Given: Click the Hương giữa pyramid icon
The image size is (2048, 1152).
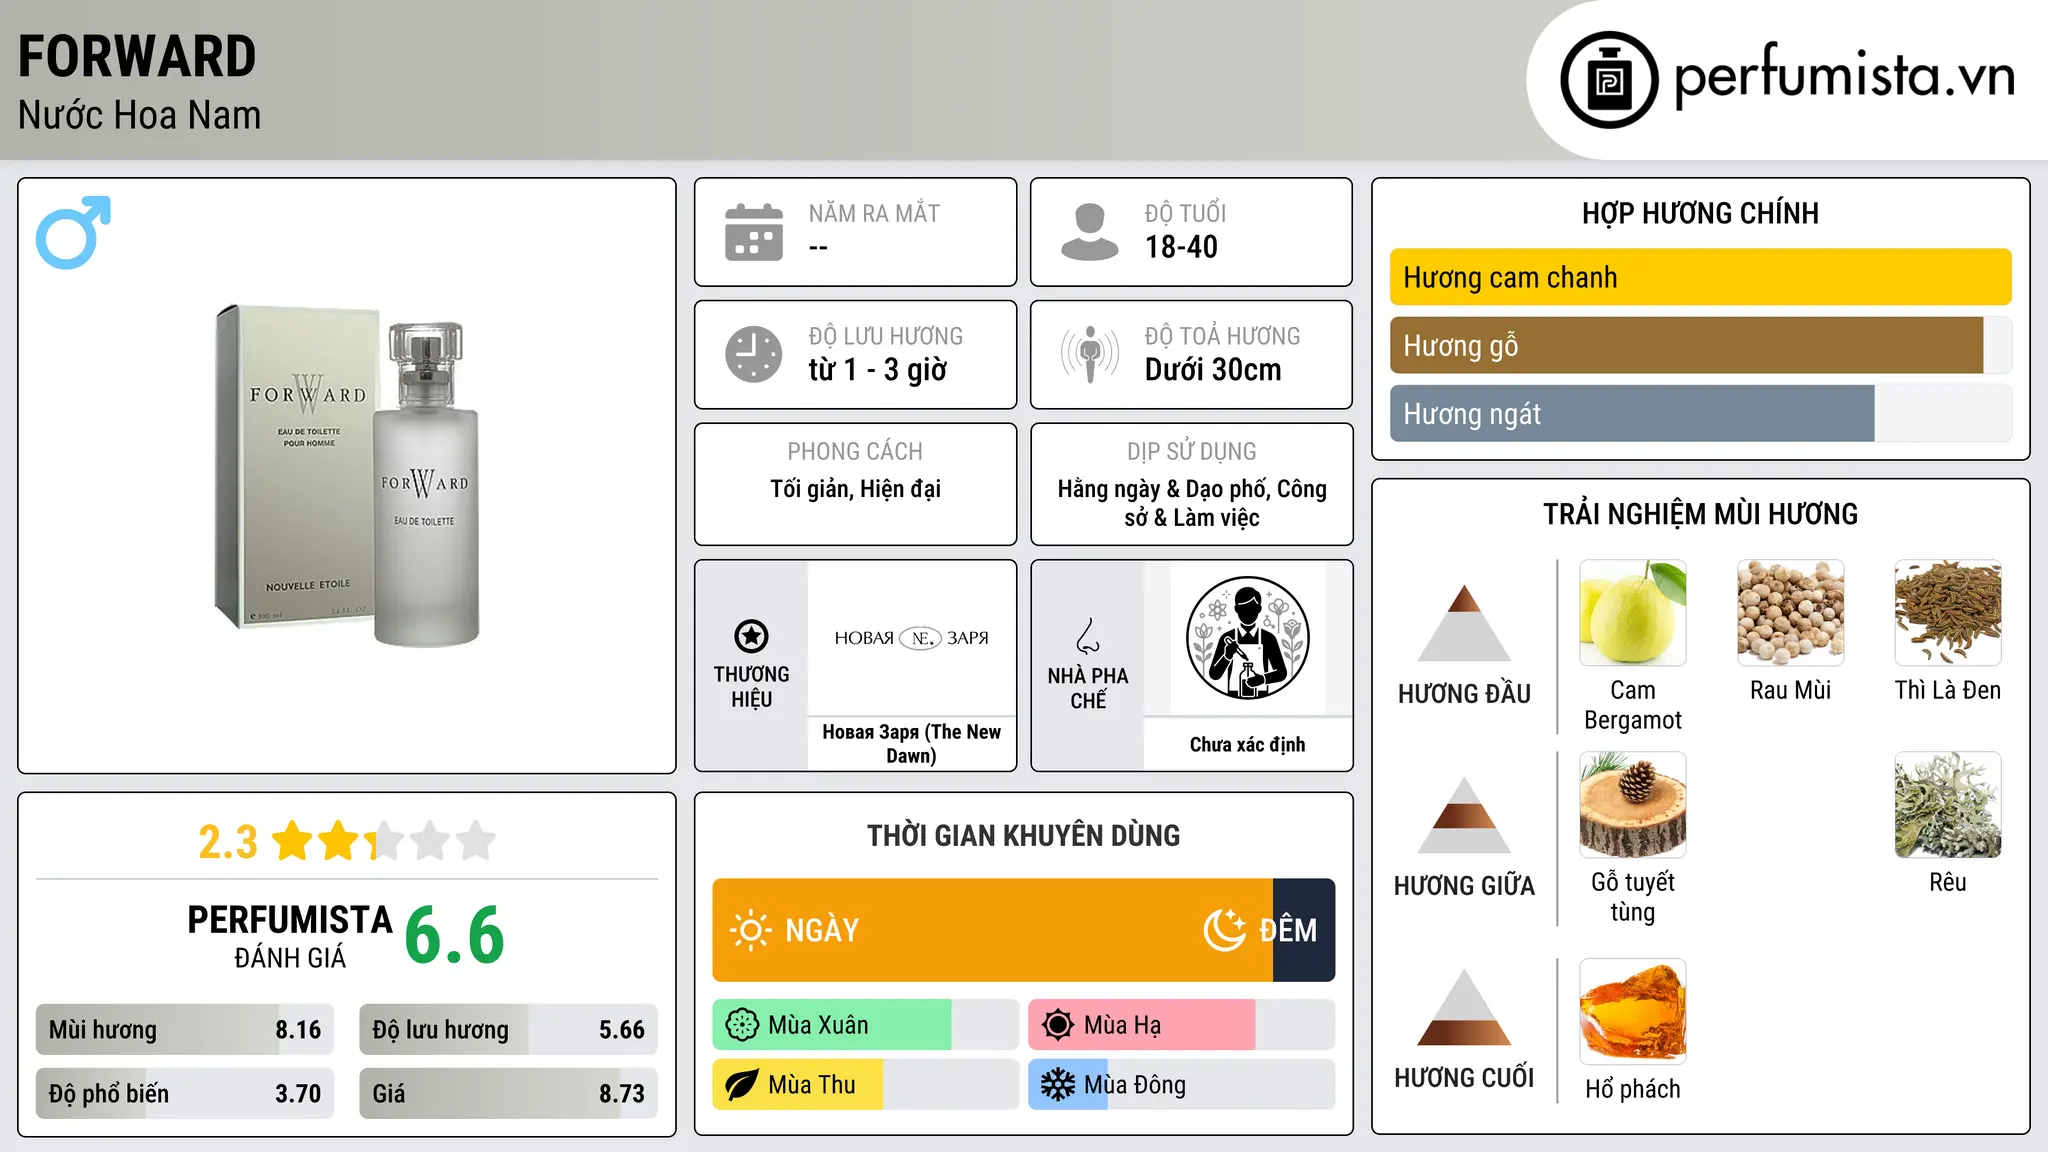Looking at the screenshot, I should 1464,815.
